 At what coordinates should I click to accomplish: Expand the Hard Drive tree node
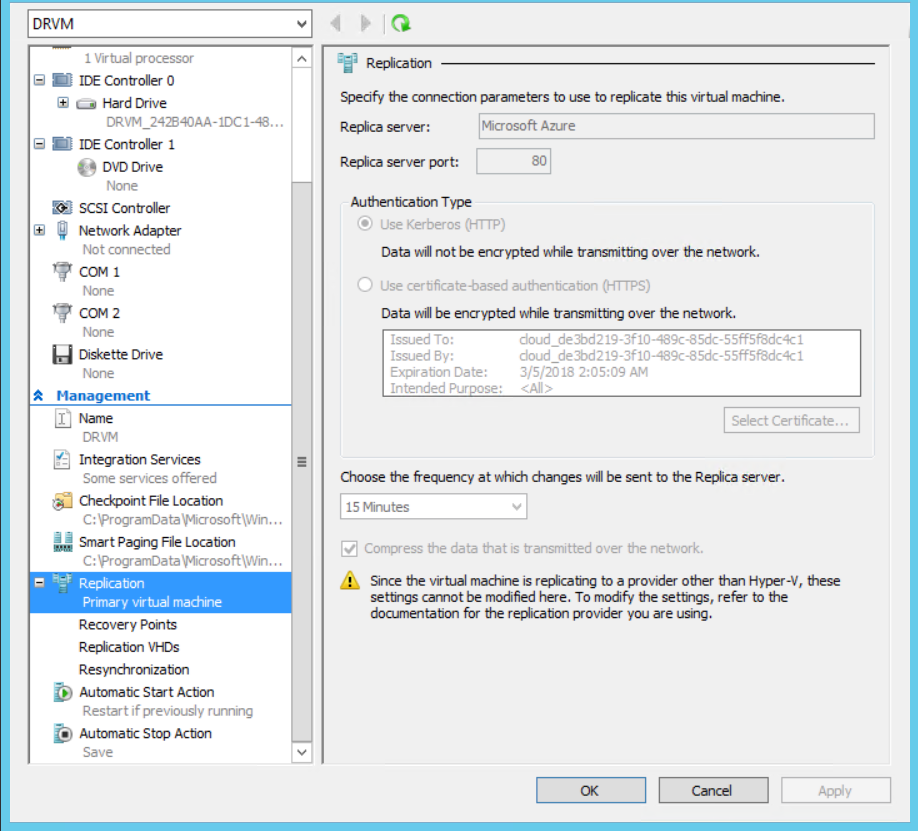click(x=63, y=103)
